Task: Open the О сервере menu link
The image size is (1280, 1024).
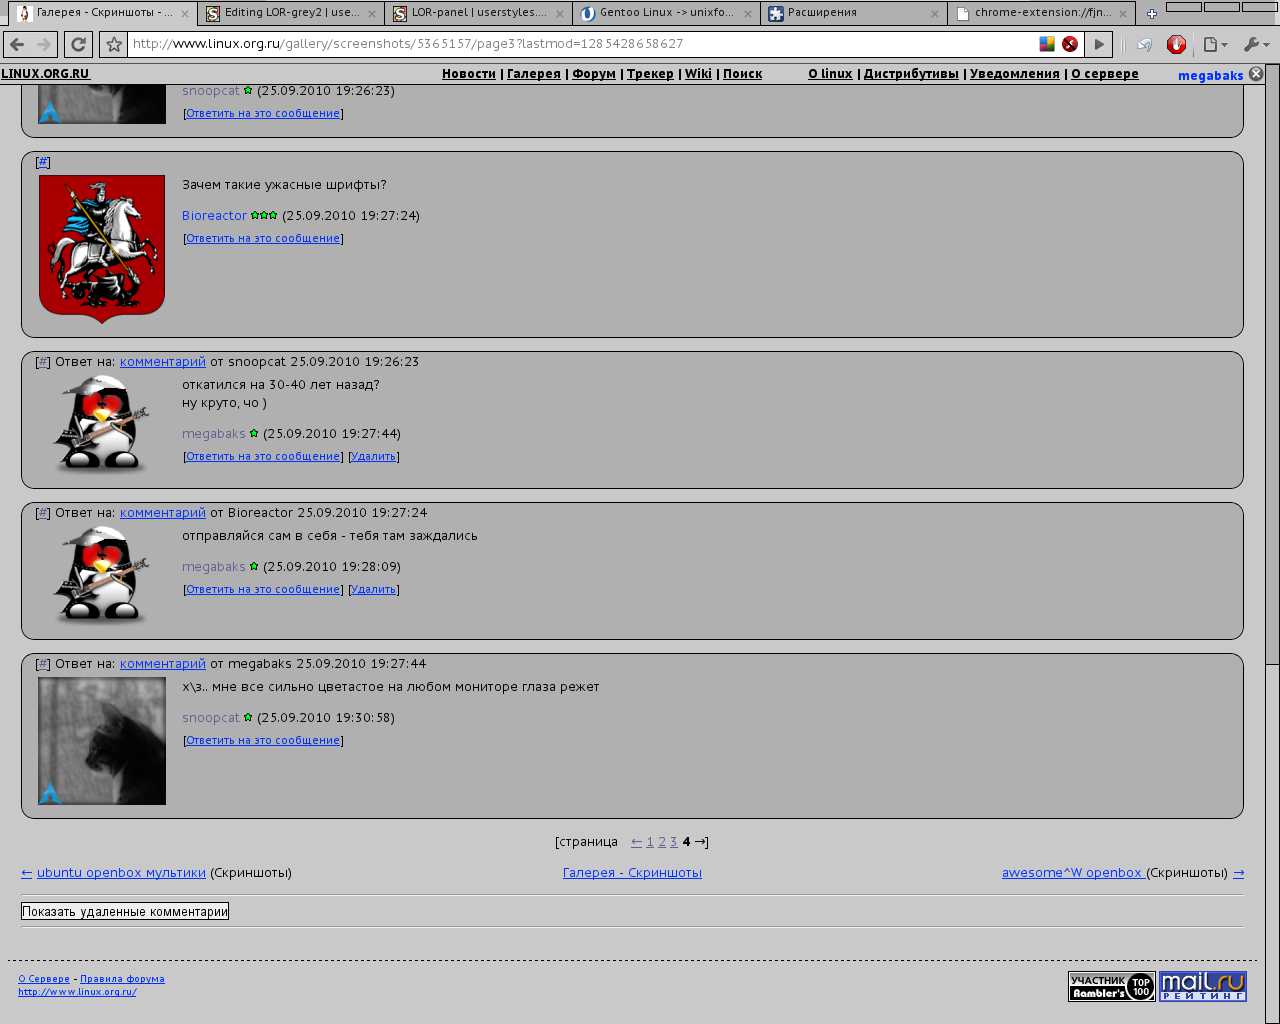Action: tap(1105, 74)
